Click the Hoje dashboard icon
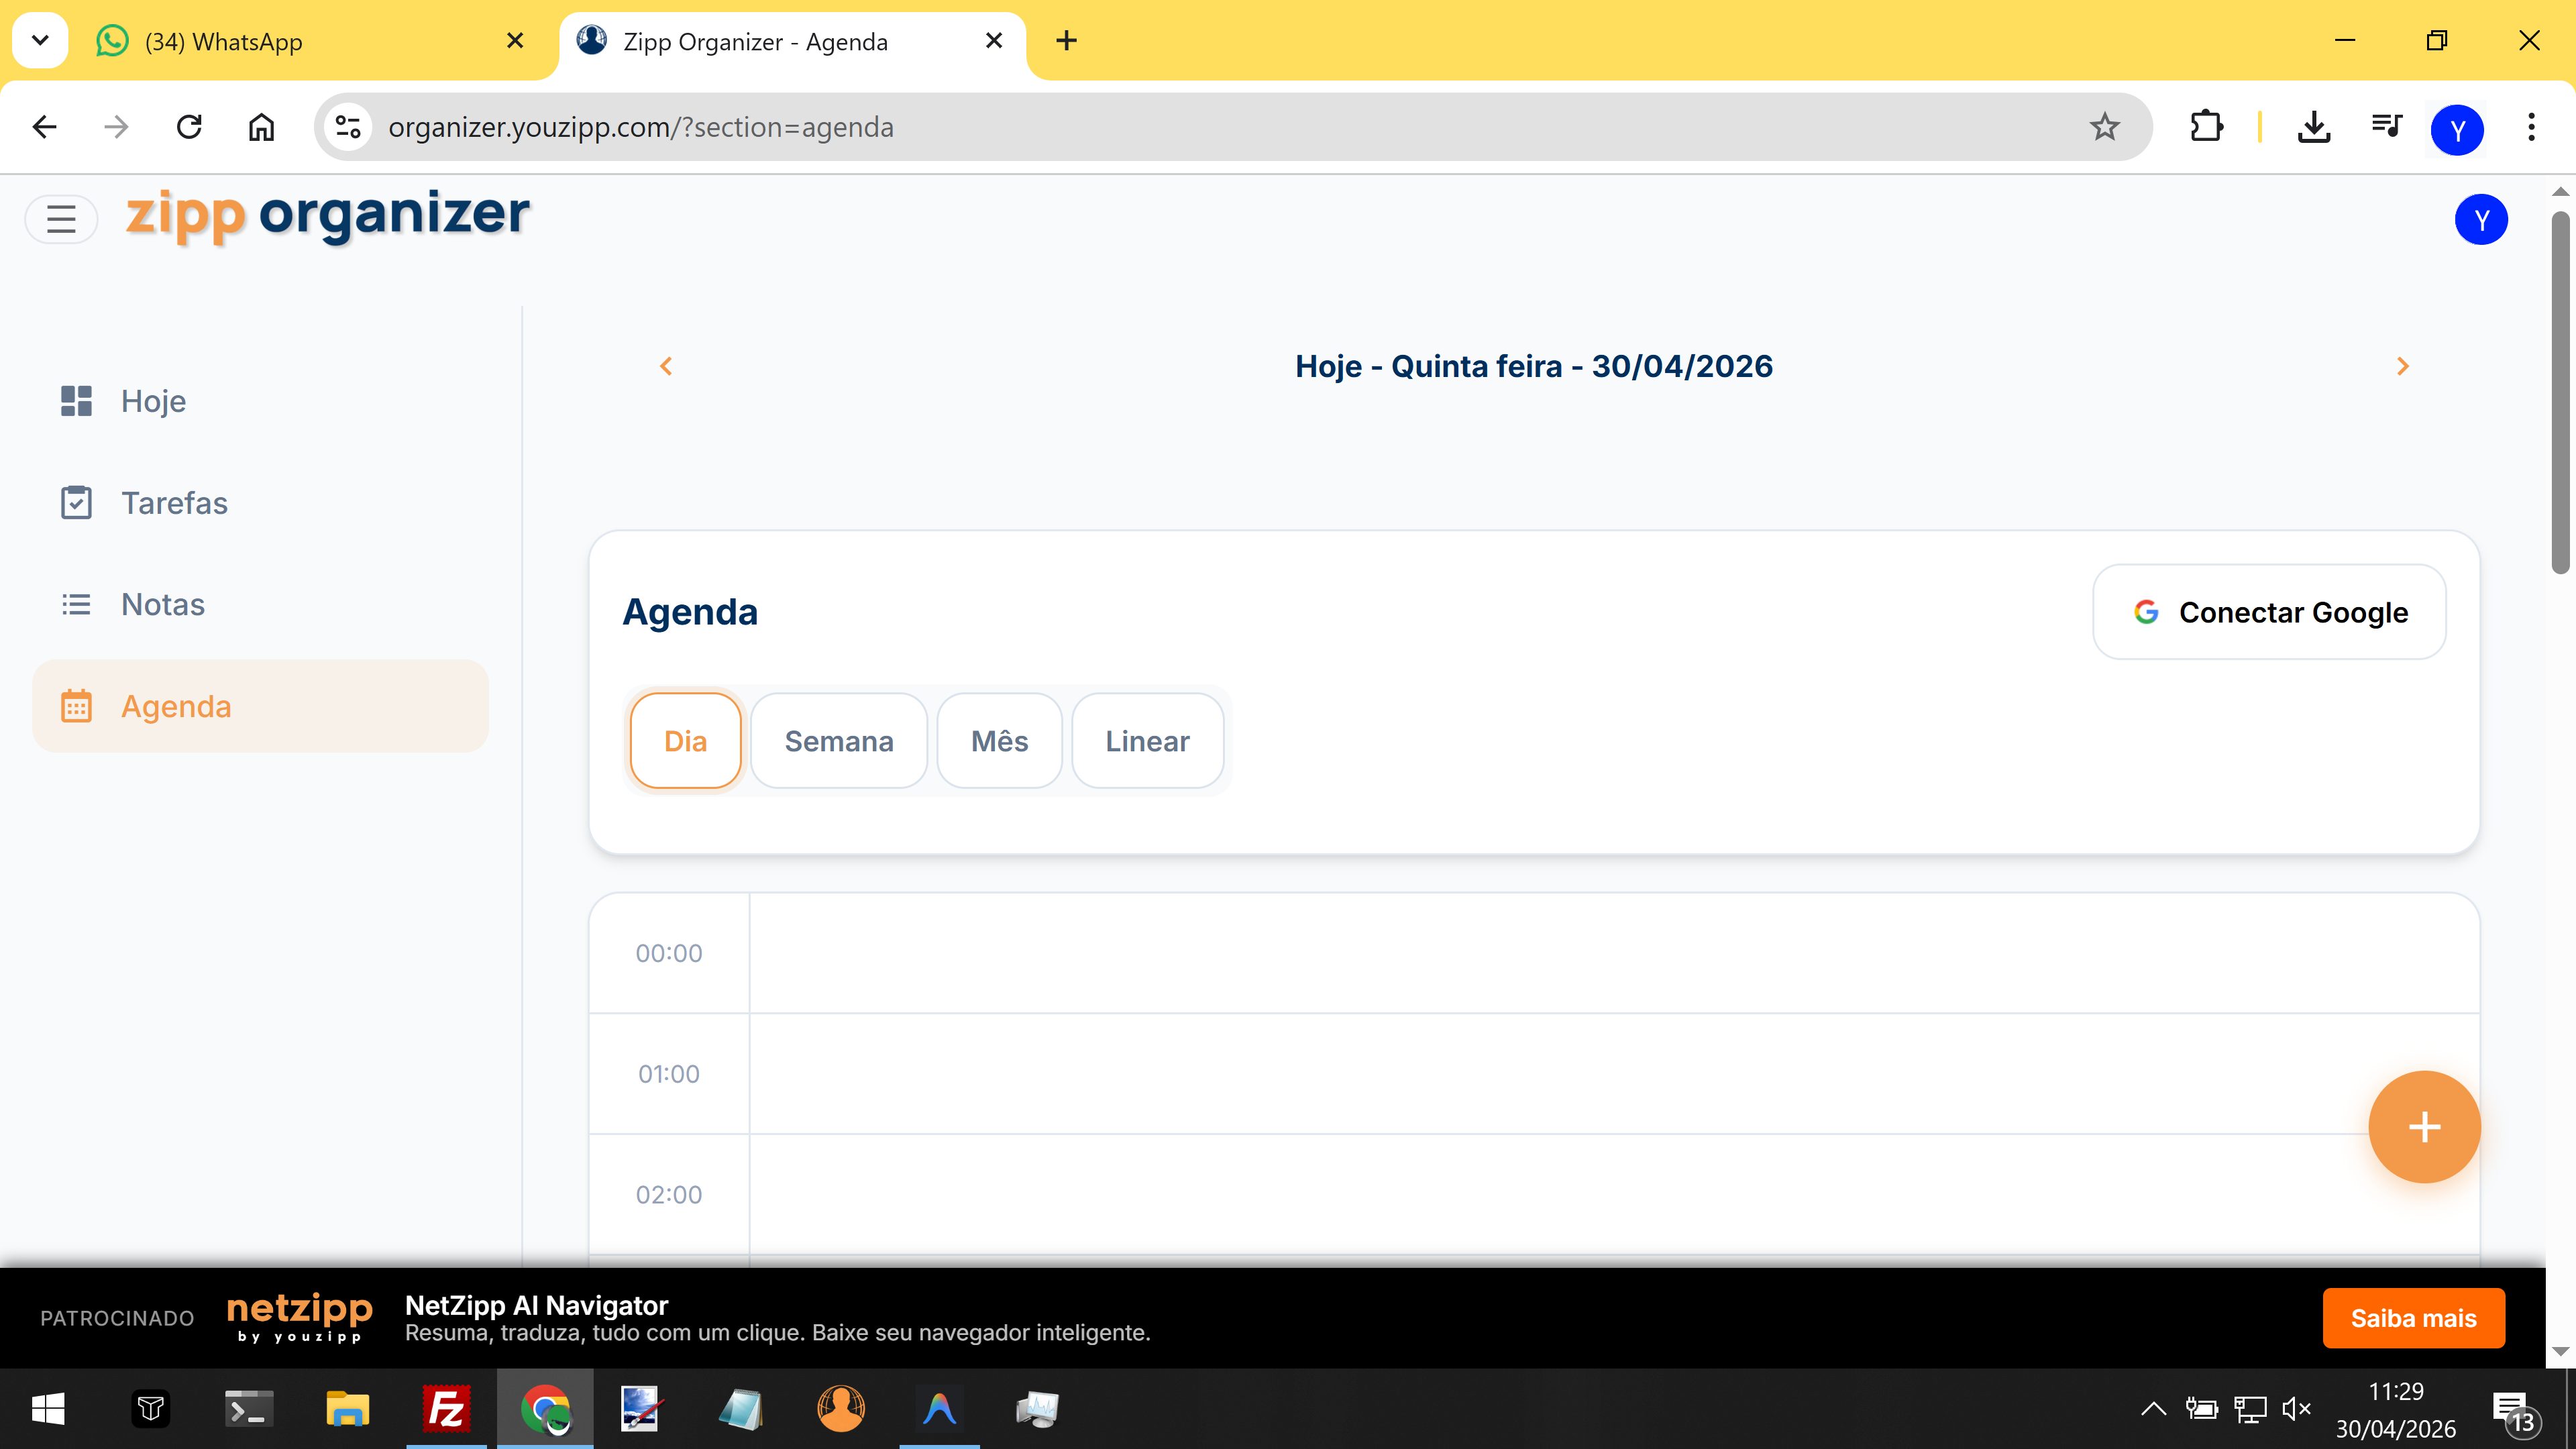 point(76,401)
